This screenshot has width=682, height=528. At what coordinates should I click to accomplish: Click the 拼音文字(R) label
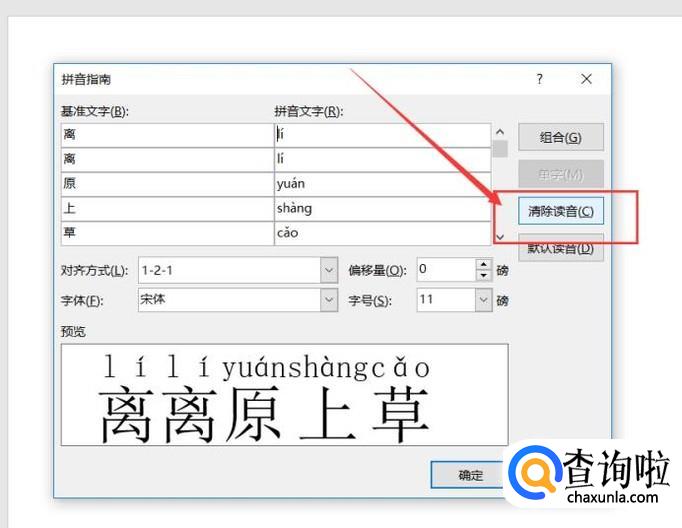coord(309,112)
